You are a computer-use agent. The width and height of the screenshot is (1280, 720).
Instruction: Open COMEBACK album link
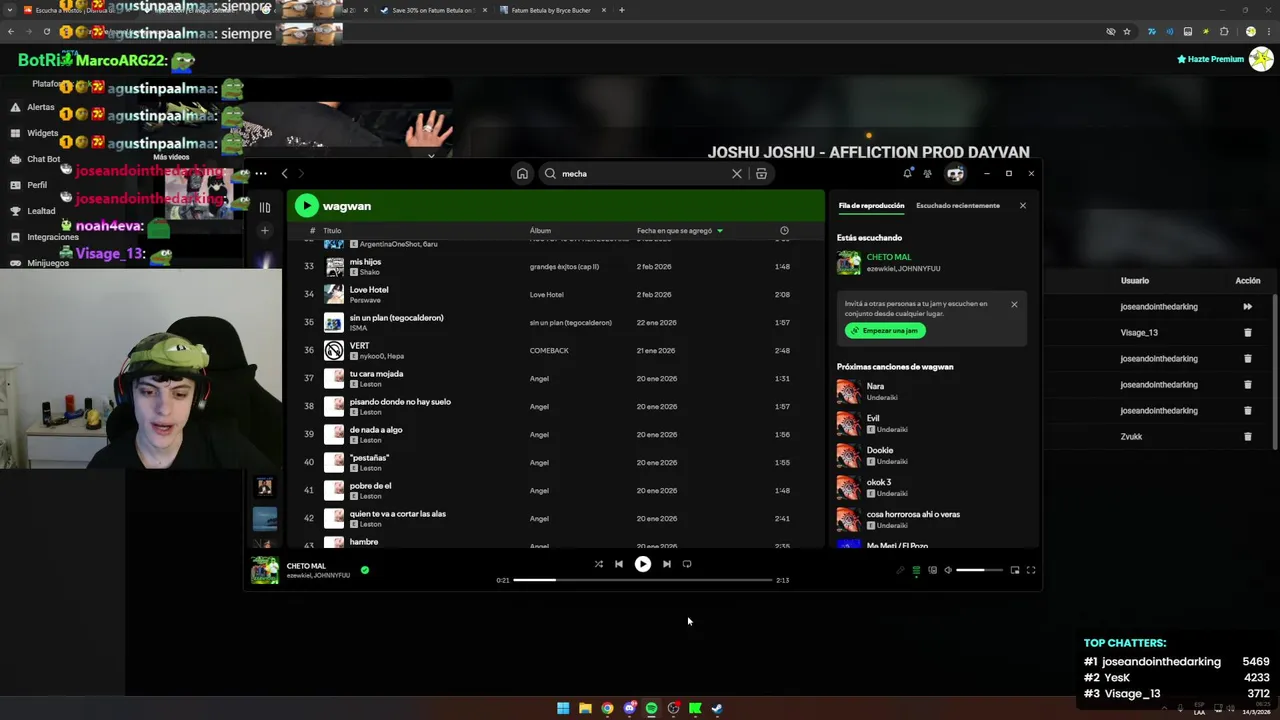point(549,351)
